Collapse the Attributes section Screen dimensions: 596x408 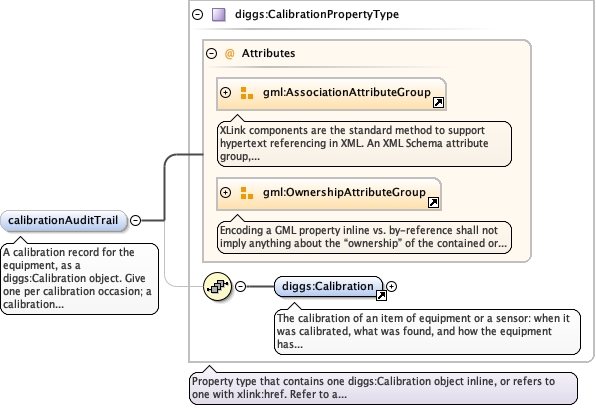(x=212, y=53)
